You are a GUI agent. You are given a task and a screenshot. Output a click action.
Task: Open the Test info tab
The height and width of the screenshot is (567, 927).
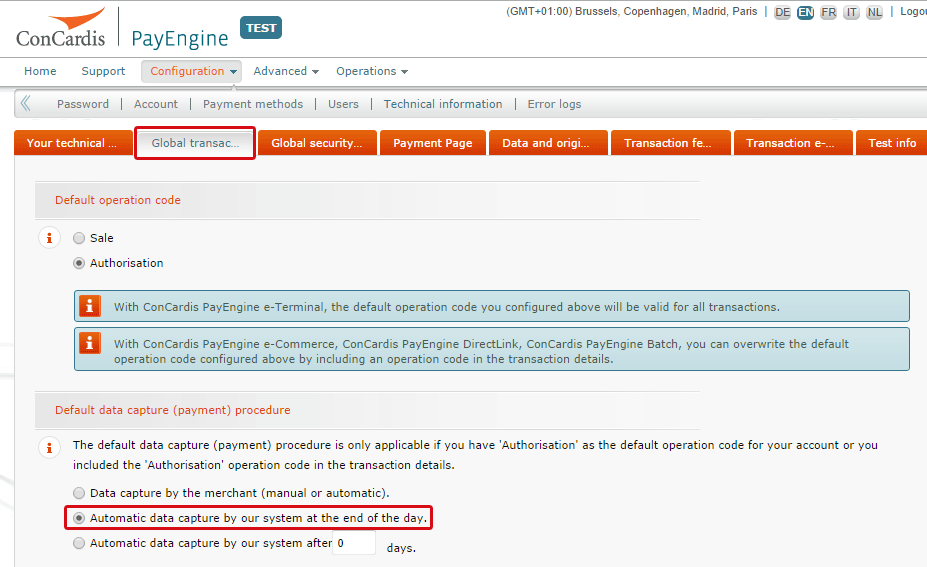point(891,143)
